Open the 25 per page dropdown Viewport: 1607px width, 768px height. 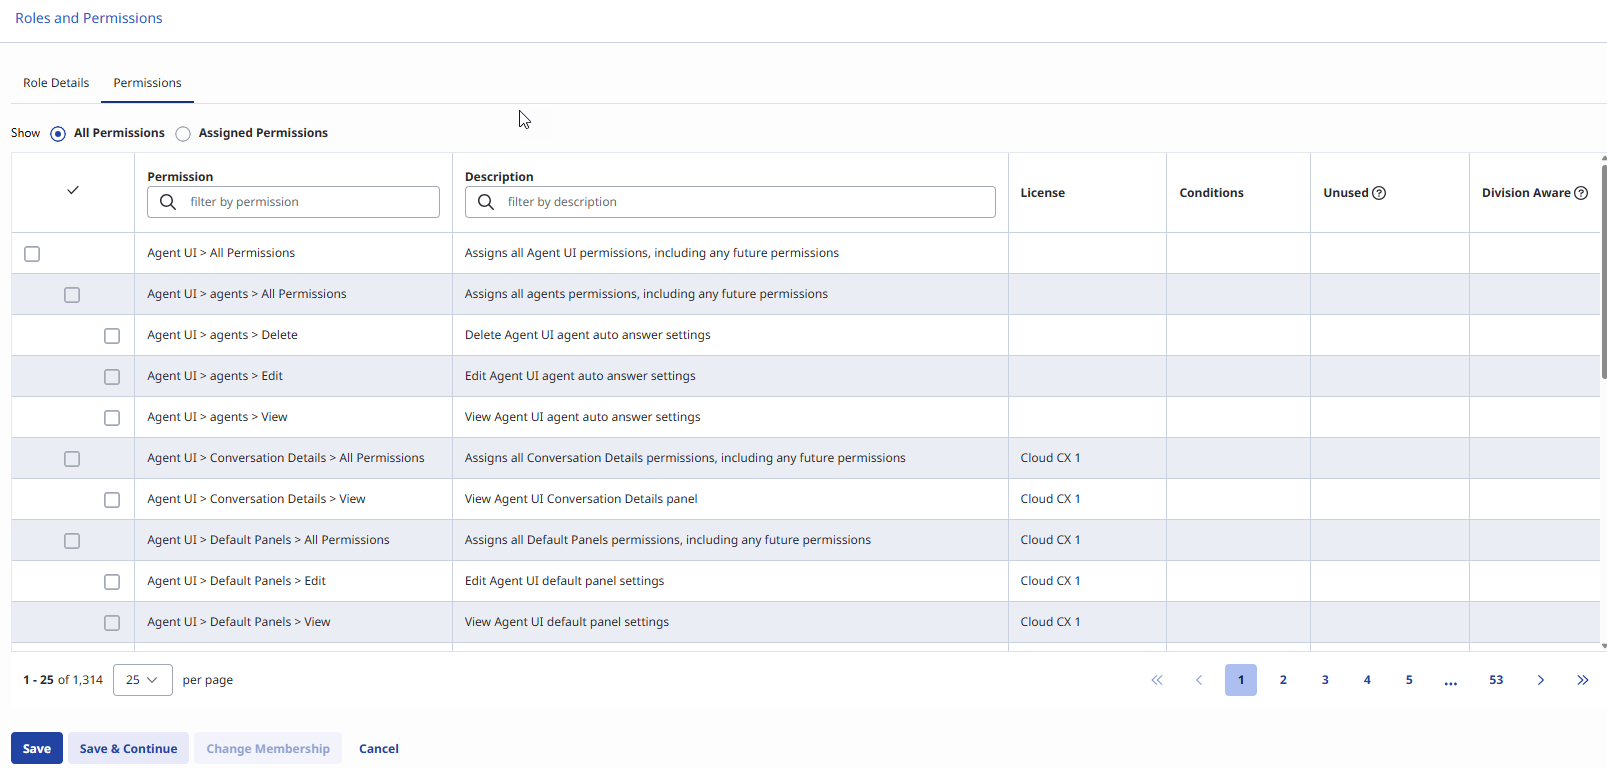pyautogui.click(x=142, y=680)
